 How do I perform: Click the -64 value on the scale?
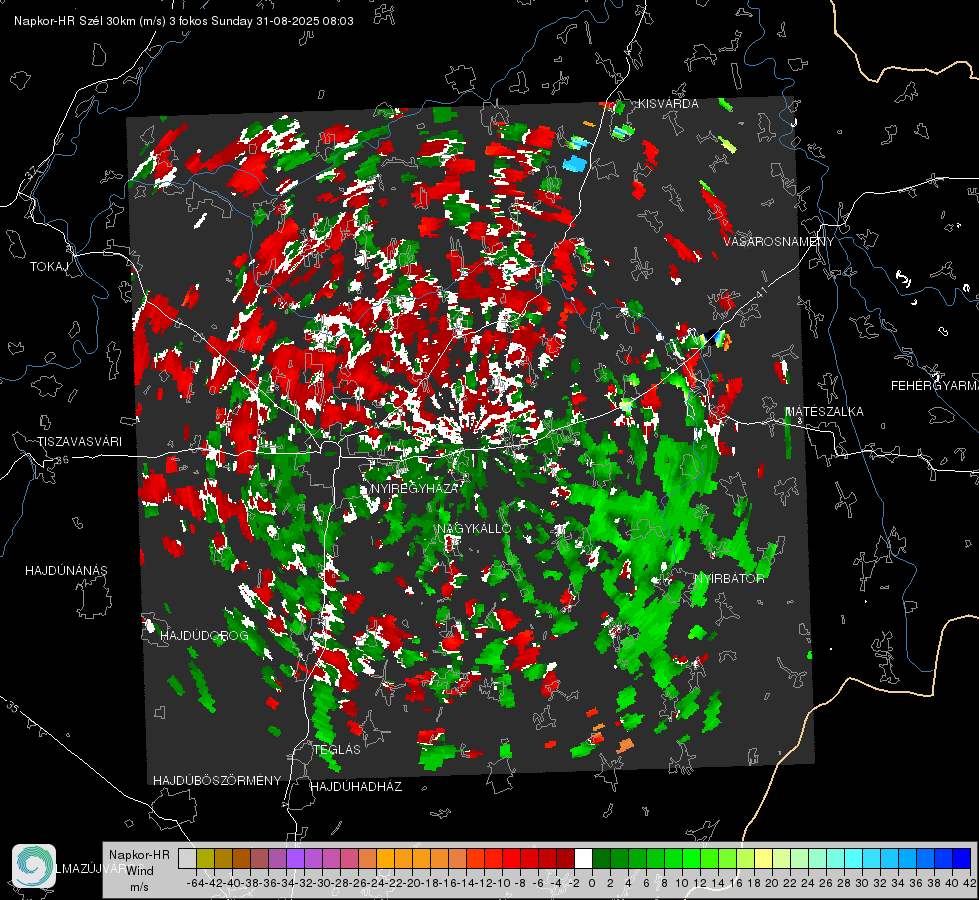point(196,883)
